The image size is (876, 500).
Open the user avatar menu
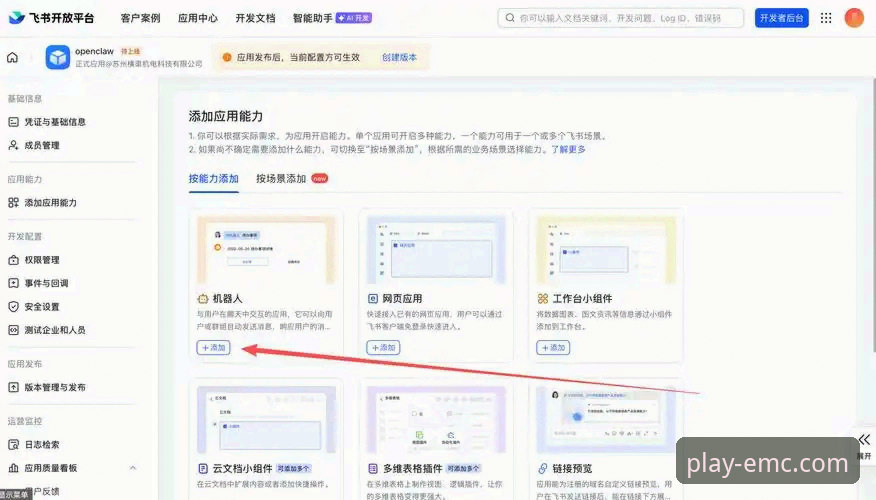pos(854,18)
